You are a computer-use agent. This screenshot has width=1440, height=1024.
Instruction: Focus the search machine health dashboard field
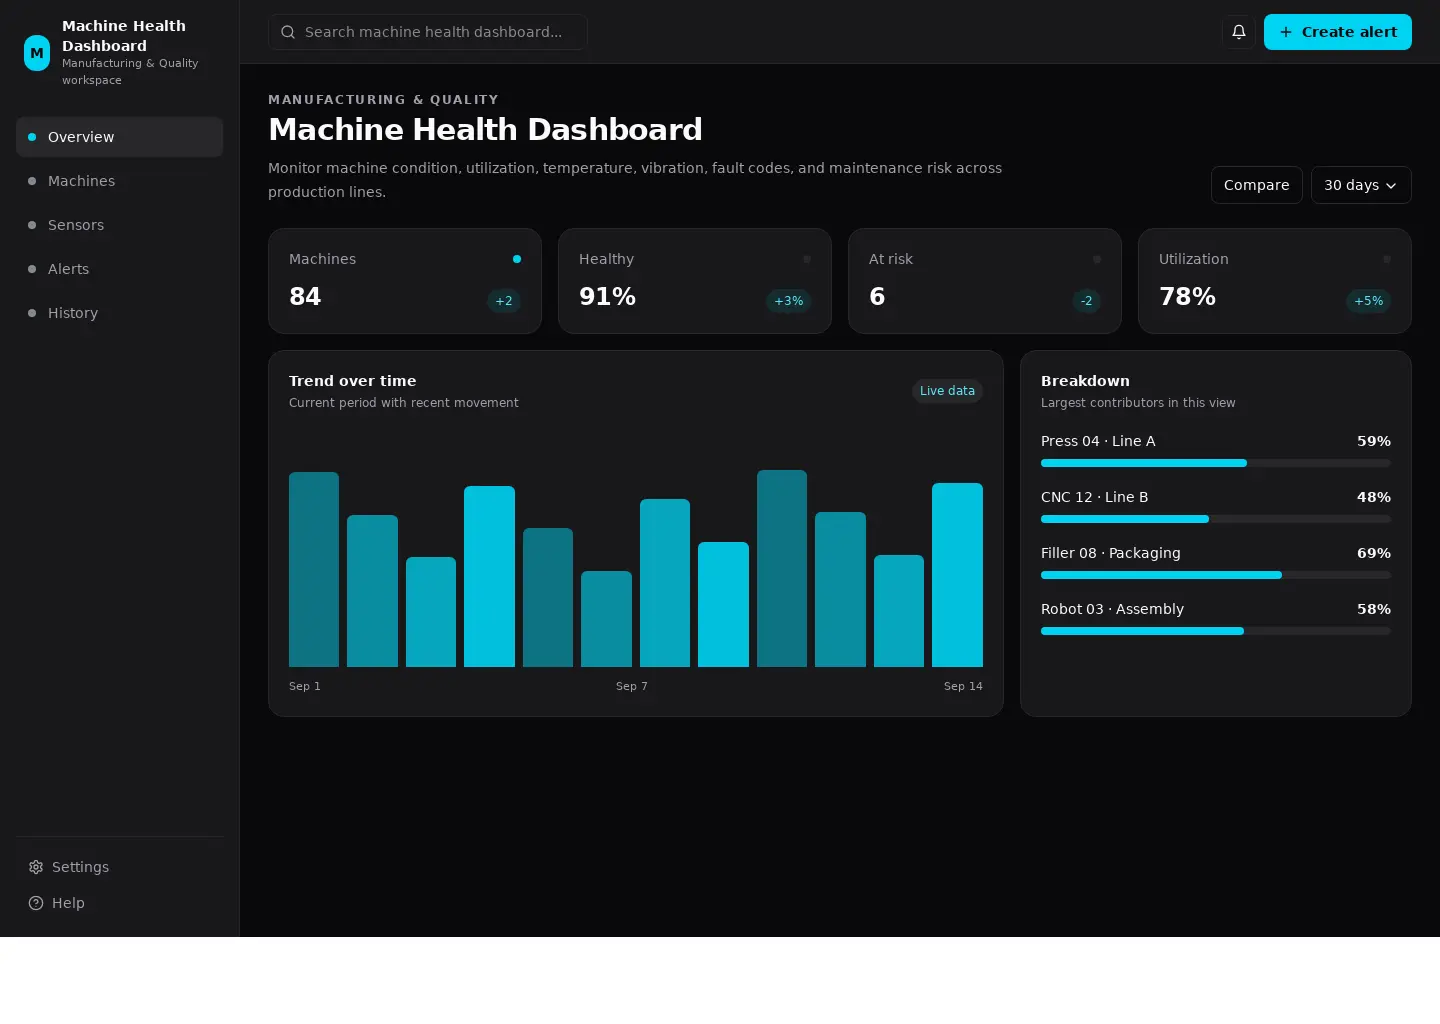[428, 32]
